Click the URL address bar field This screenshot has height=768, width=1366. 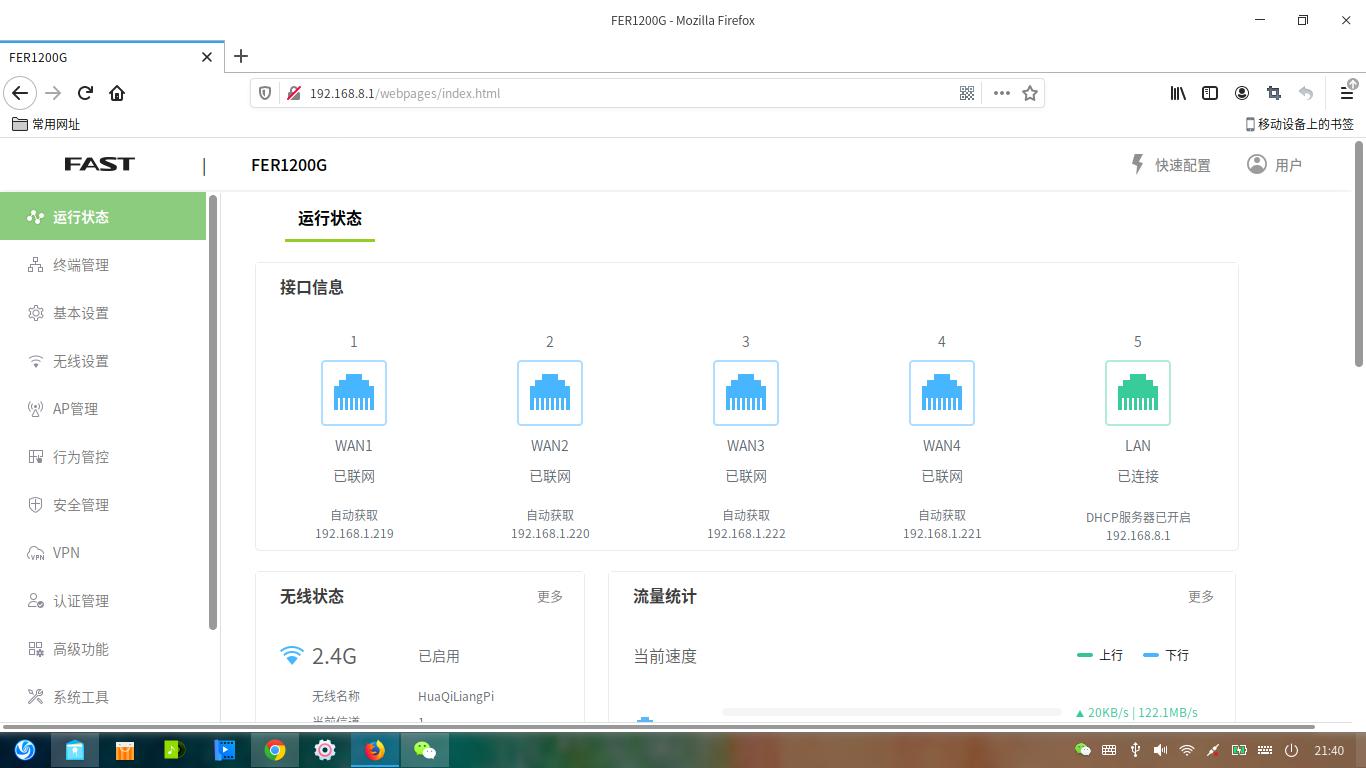pos(620,93)
